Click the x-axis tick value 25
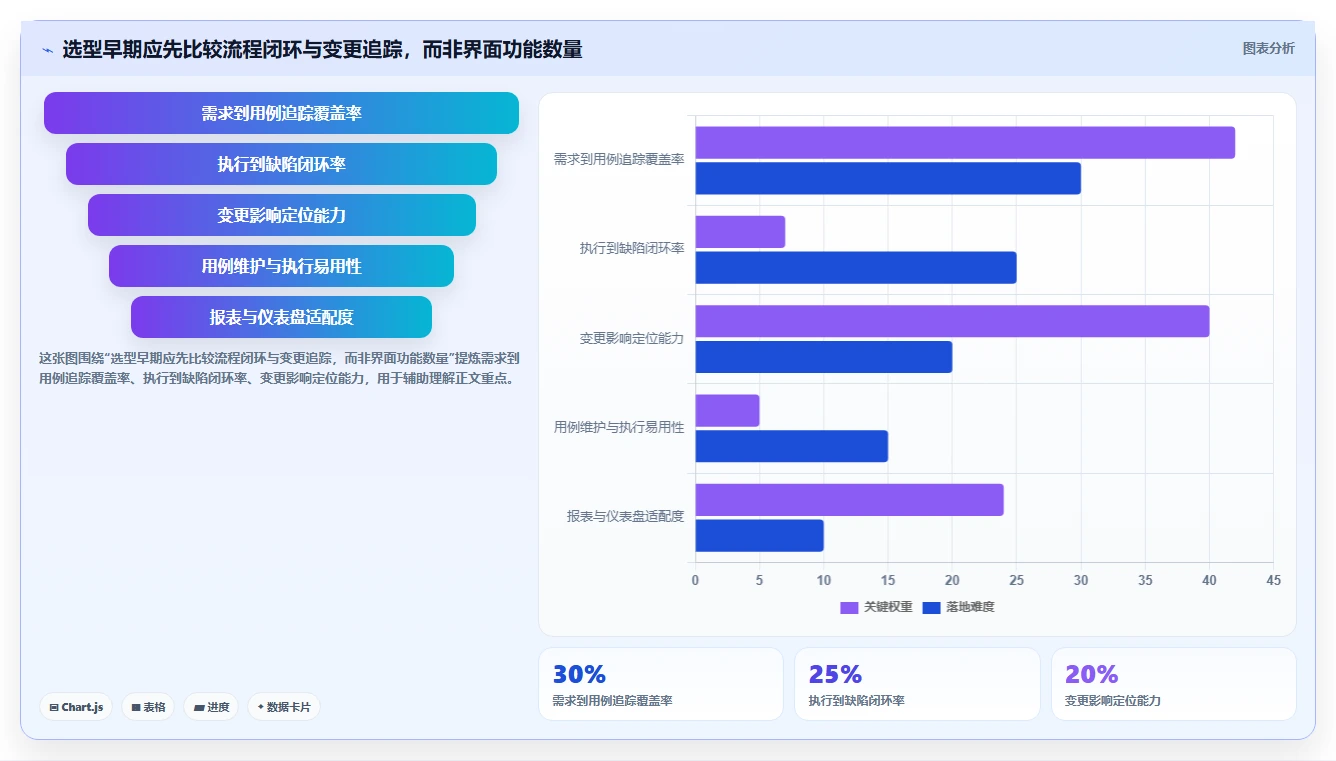 1017,580
